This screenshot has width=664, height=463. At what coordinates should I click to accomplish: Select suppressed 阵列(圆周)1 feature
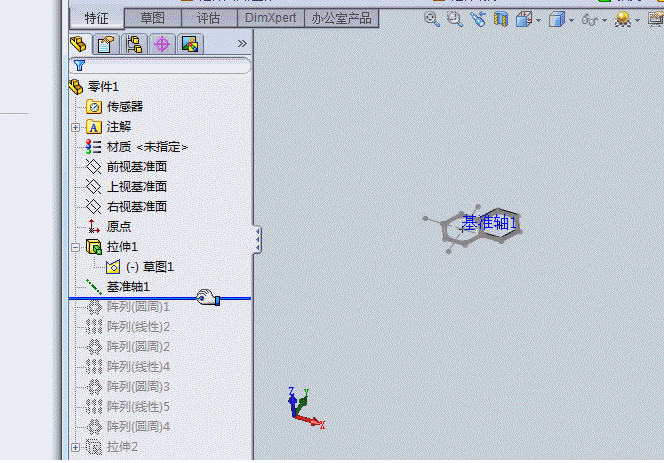click(x=138, y=307)
